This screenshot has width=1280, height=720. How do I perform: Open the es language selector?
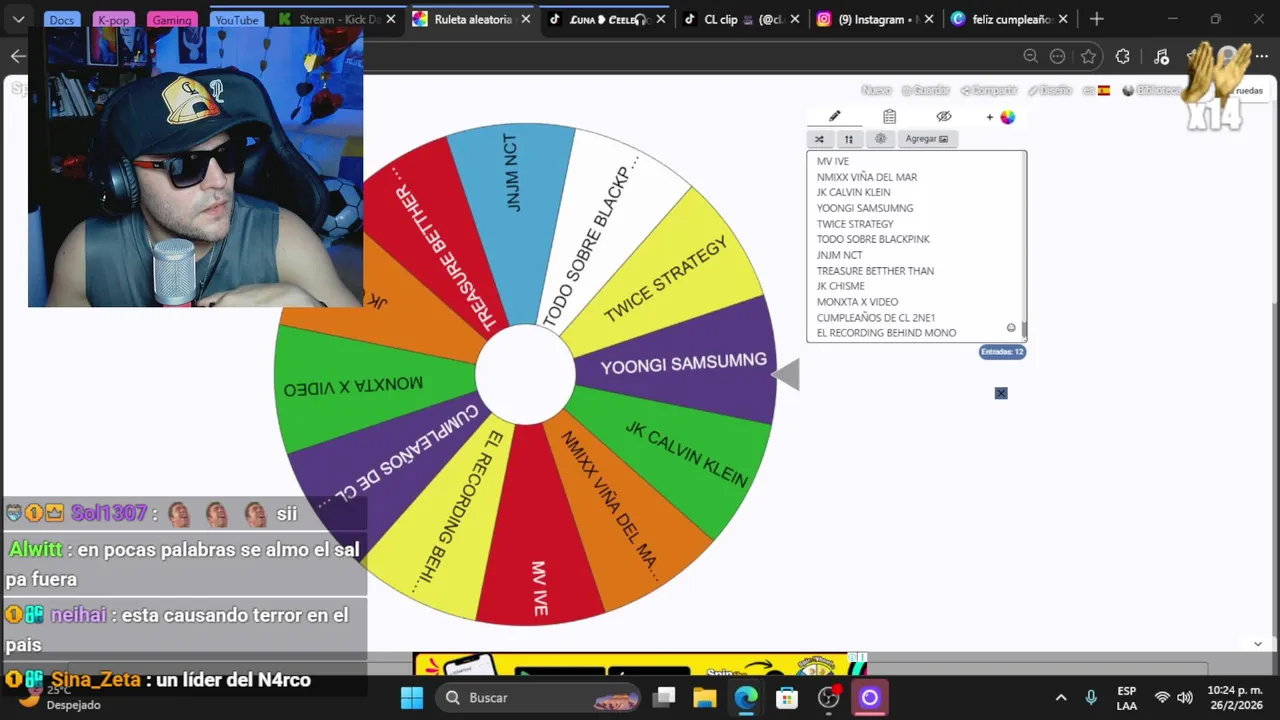[x=1096, y=90]
